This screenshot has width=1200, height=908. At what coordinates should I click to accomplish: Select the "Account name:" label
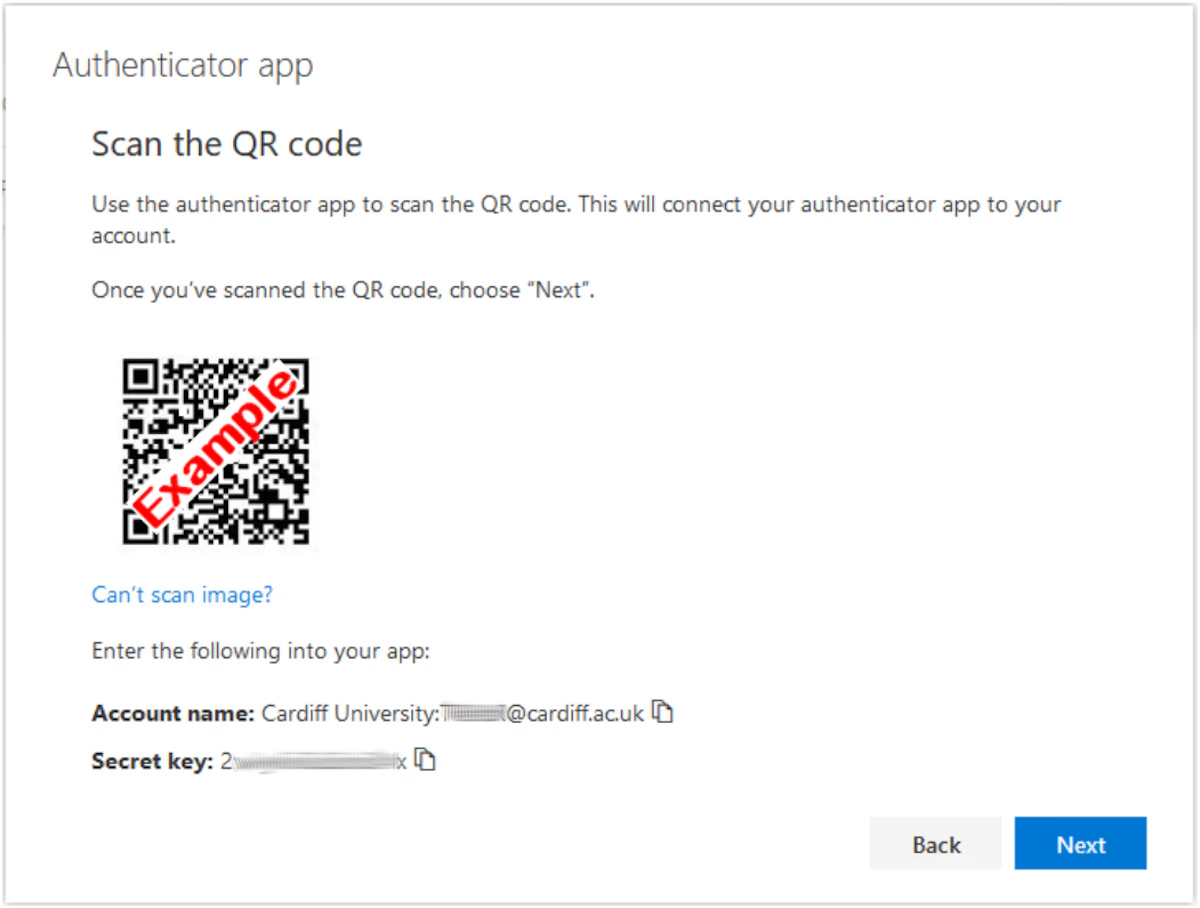[x=174, y=714]
